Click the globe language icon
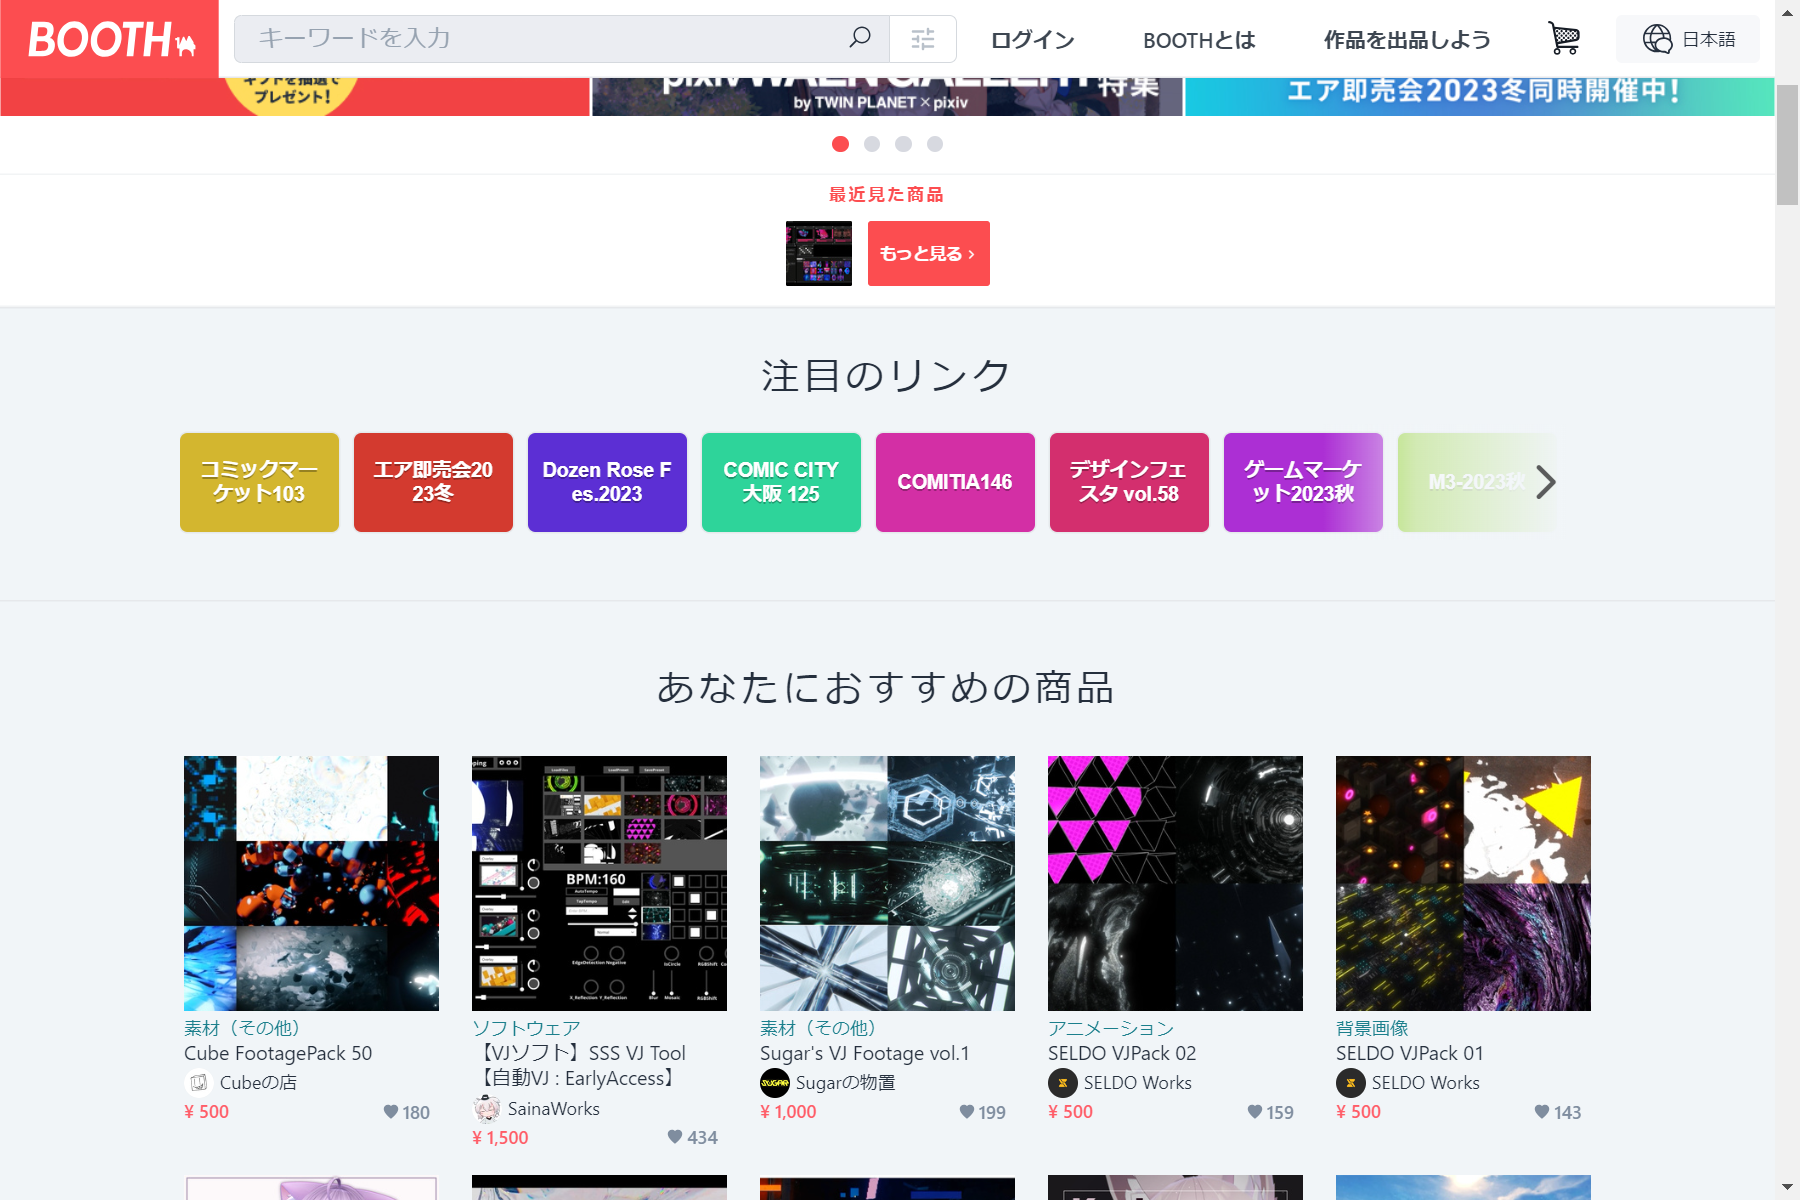Image resolution: width=1800 pixels, height=1200 pixels. click(x=1657, y=39)
